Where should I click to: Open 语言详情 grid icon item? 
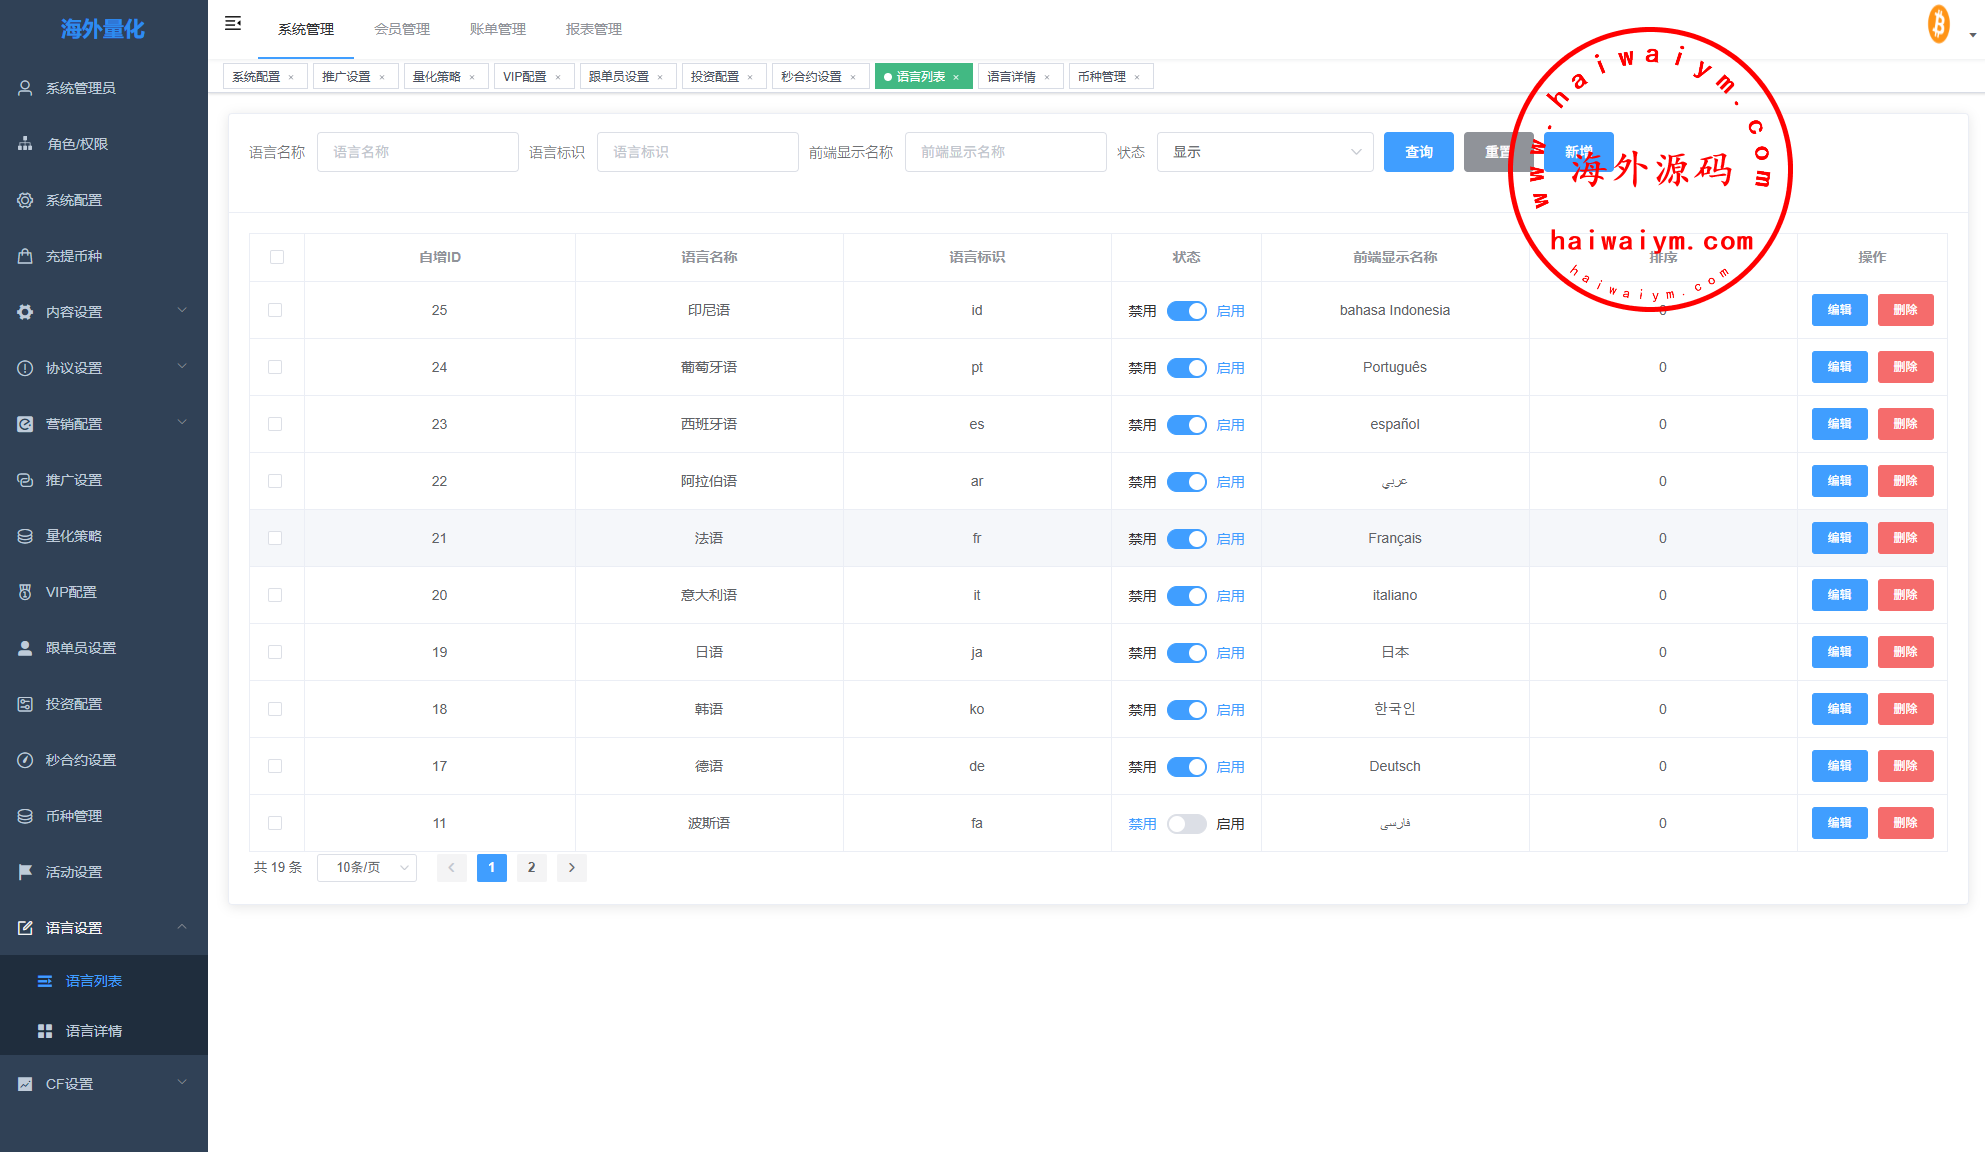coord(45,1031)
